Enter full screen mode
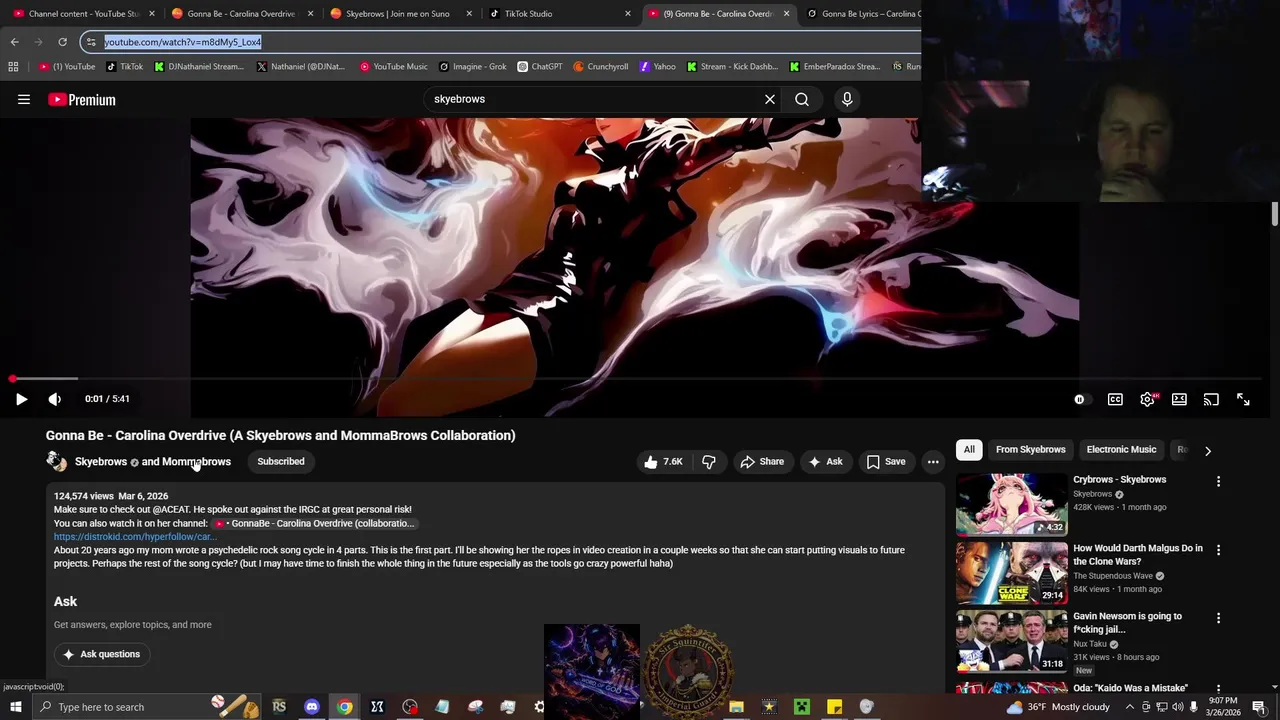The height and width of the screenshot is (720, 1280). click(1243, 399)
